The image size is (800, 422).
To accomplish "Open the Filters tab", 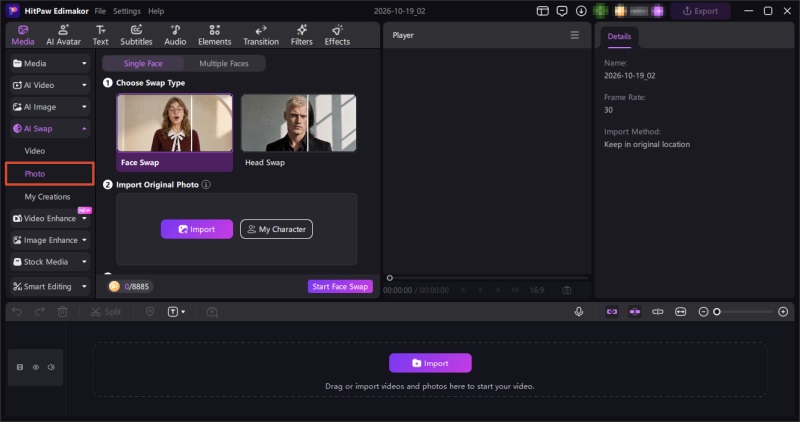I will point(302,35).
